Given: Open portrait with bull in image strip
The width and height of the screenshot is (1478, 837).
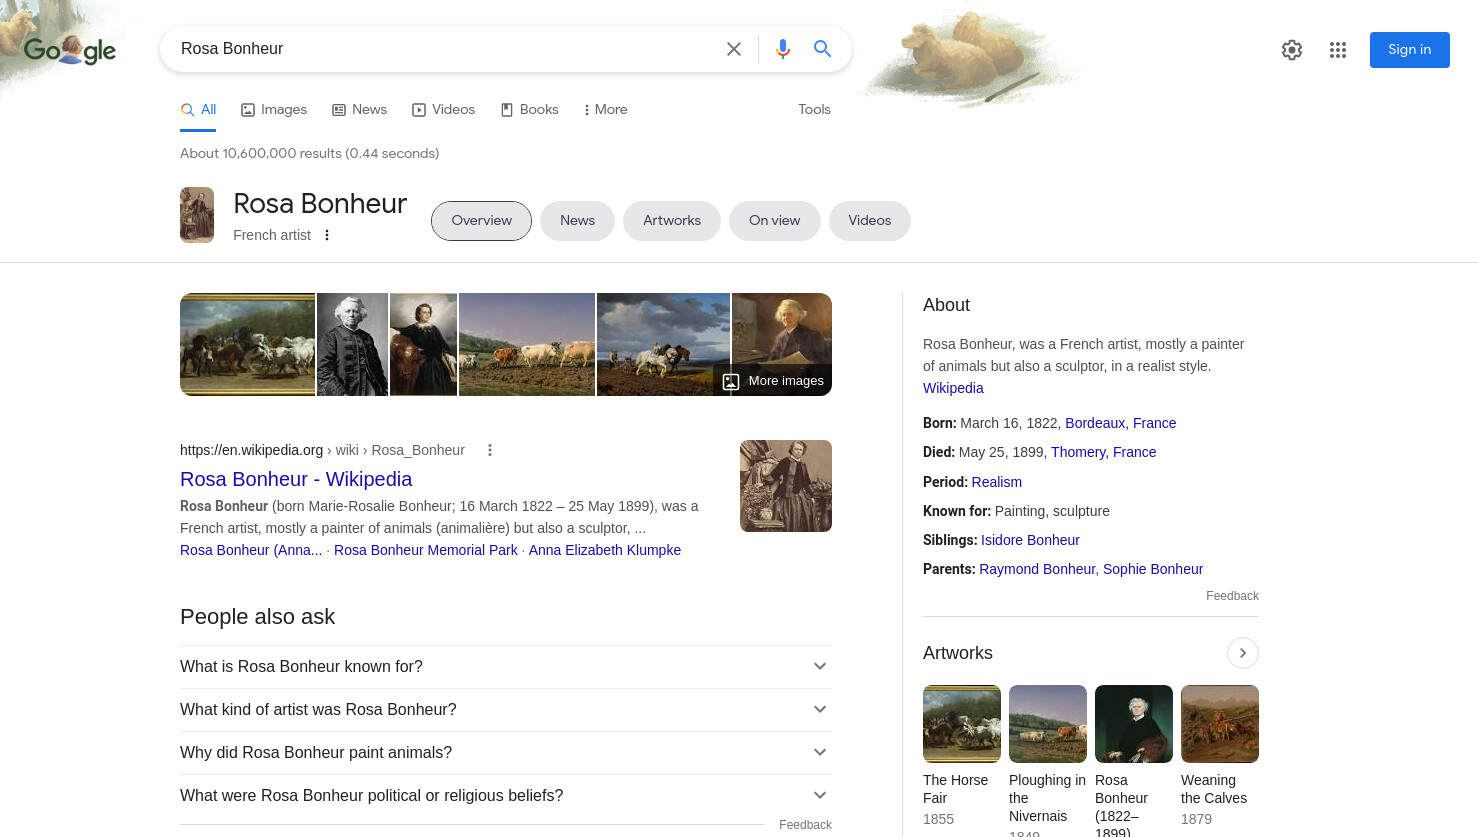Looking at the screenshot, I should pos(423,344).
